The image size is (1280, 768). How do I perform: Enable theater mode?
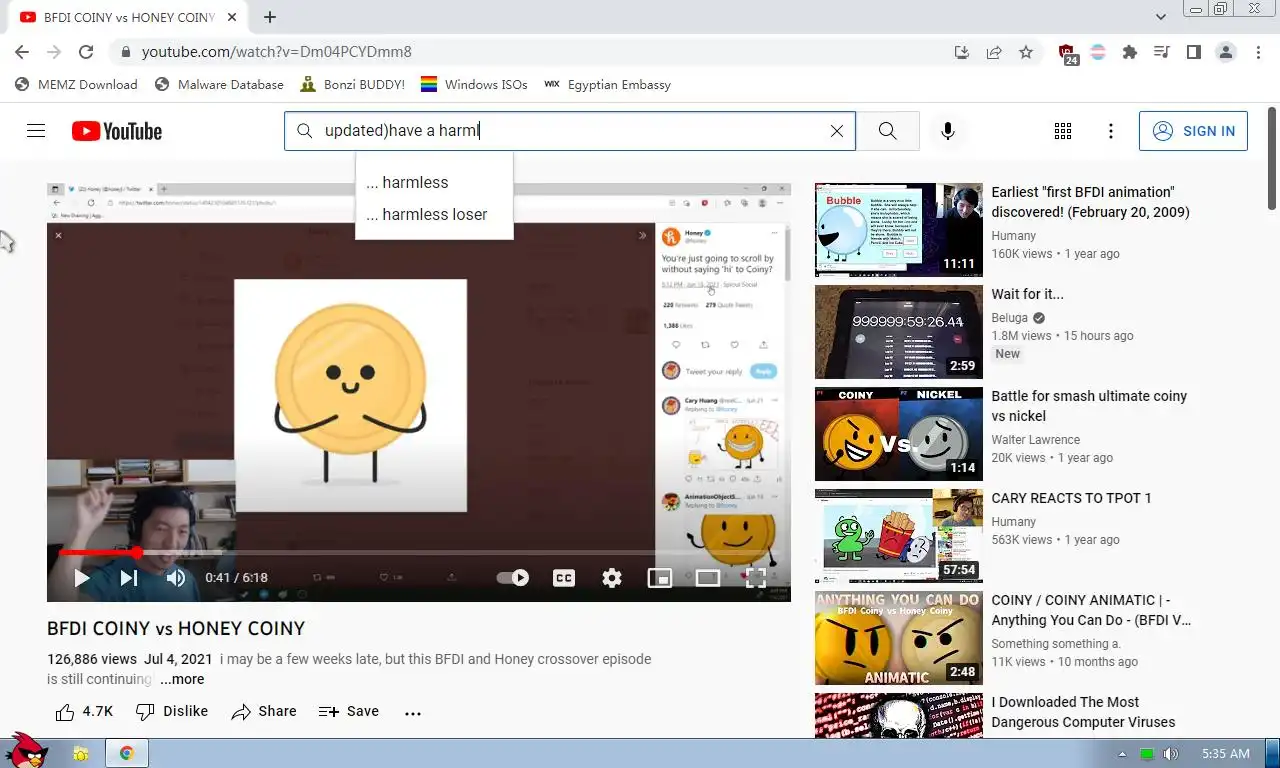click(708, 577)
